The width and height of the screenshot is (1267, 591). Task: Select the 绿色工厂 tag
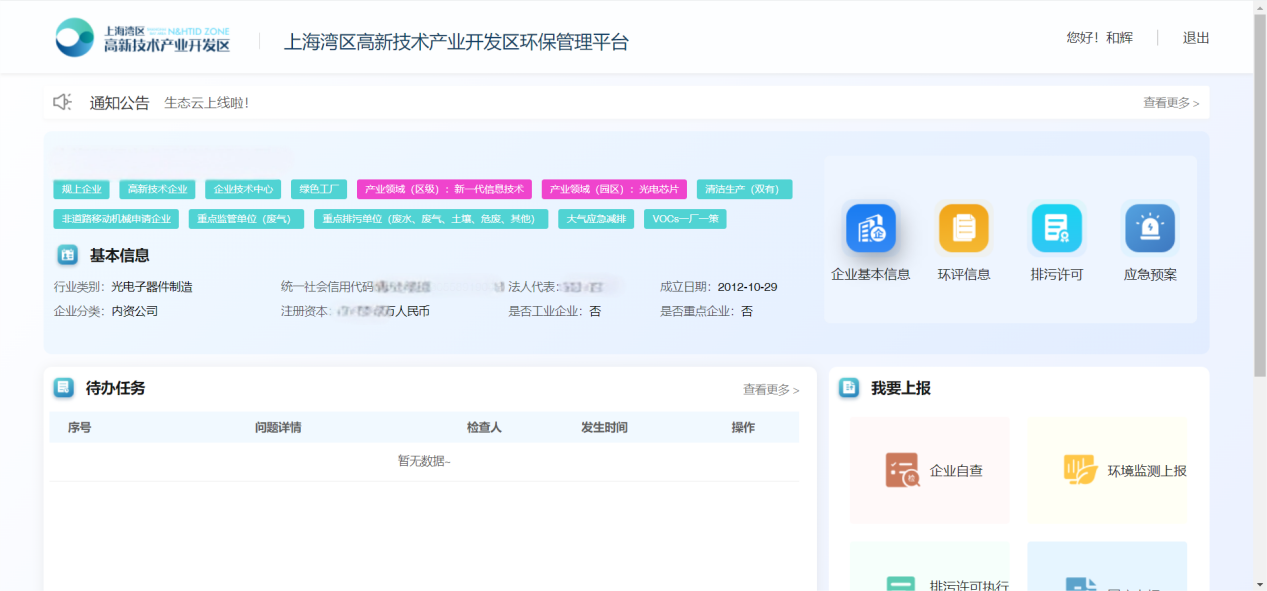pos(319,189)
